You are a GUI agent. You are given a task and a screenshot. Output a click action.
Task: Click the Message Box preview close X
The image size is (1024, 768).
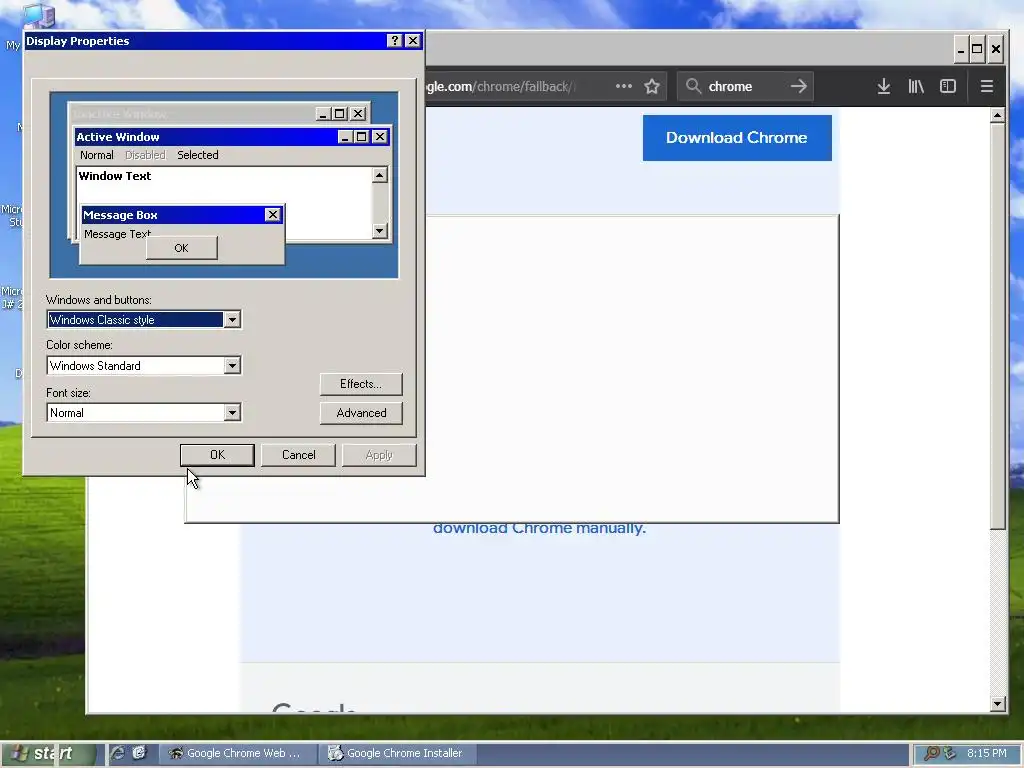[x=273, y=215]
